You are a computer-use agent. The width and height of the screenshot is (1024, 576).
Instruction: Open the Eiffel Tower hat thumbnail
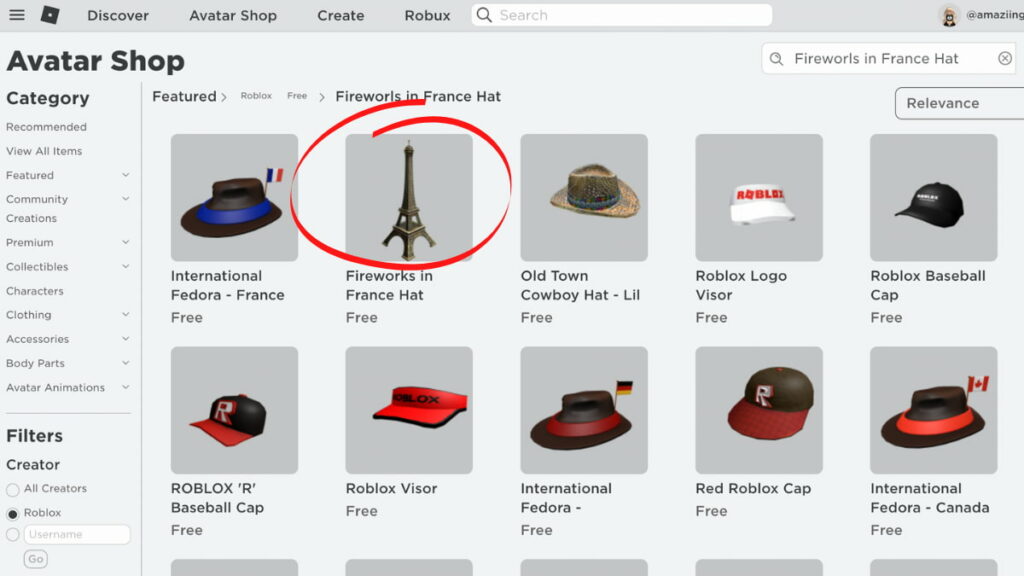pos(409,198)
